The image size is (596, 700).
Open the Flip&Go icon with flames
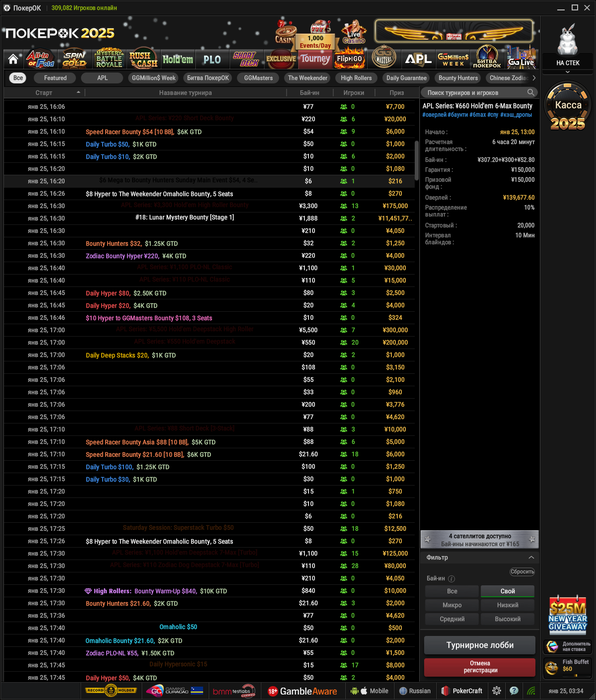350,58
